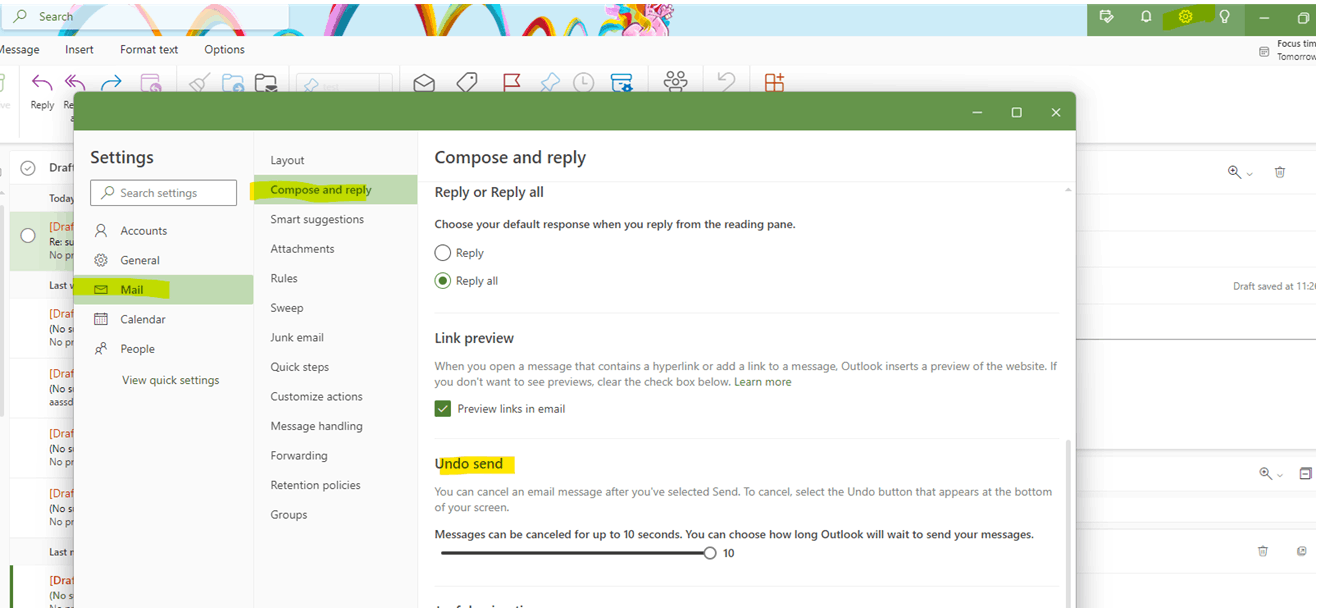Open Customize actions settings

point(335,396)
